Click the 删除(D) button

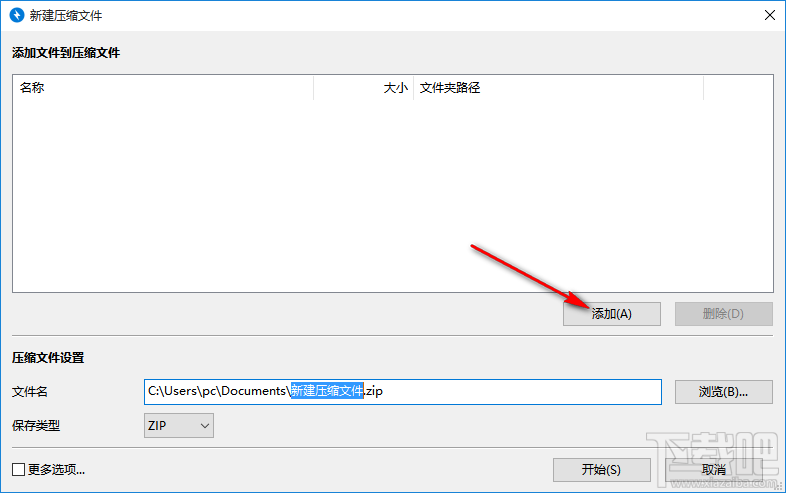[x=723, y=314]
